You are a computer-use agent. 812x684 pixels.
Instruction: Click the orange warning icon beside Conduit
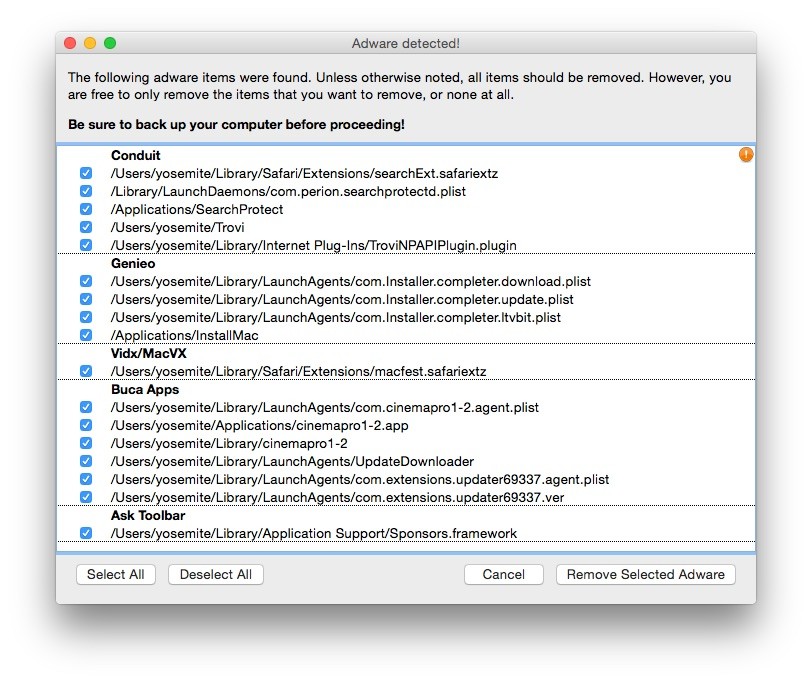746,155
